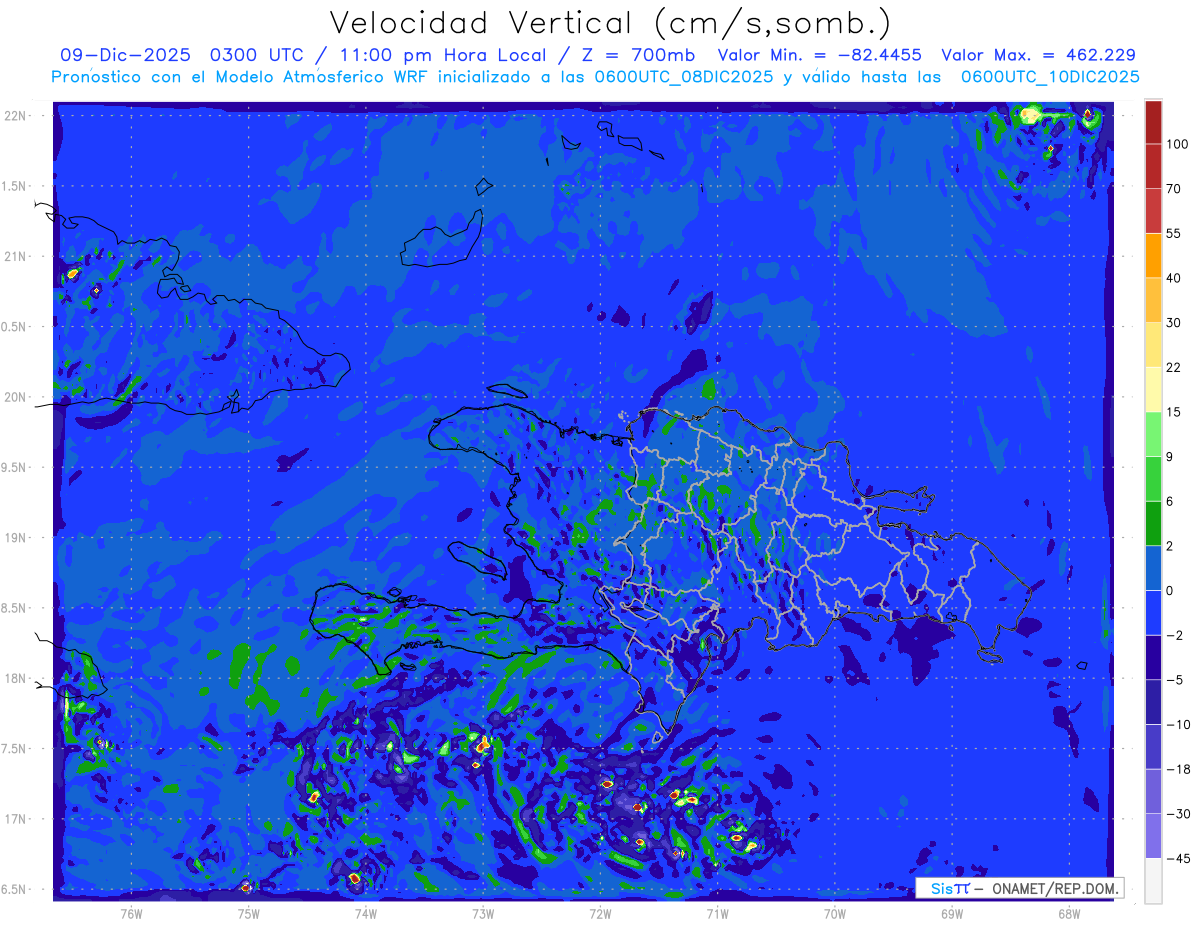Click the "21N" latitude label

(x=15, y=256)
